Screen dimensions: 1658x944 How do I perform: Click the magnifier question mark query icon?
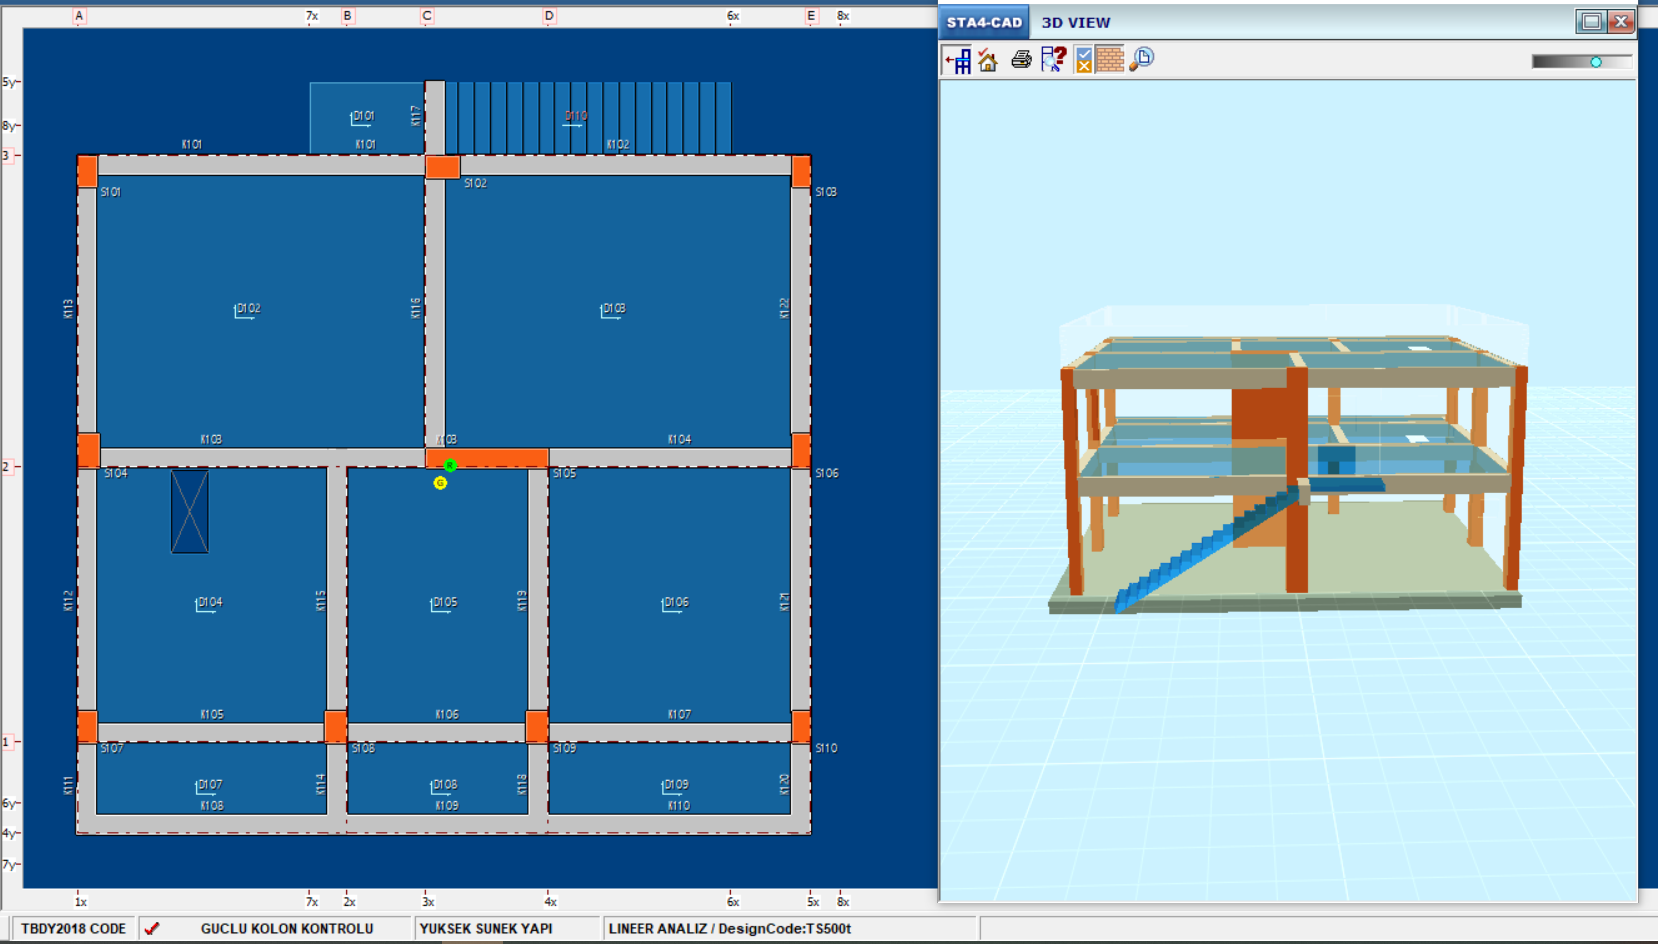1052,60
